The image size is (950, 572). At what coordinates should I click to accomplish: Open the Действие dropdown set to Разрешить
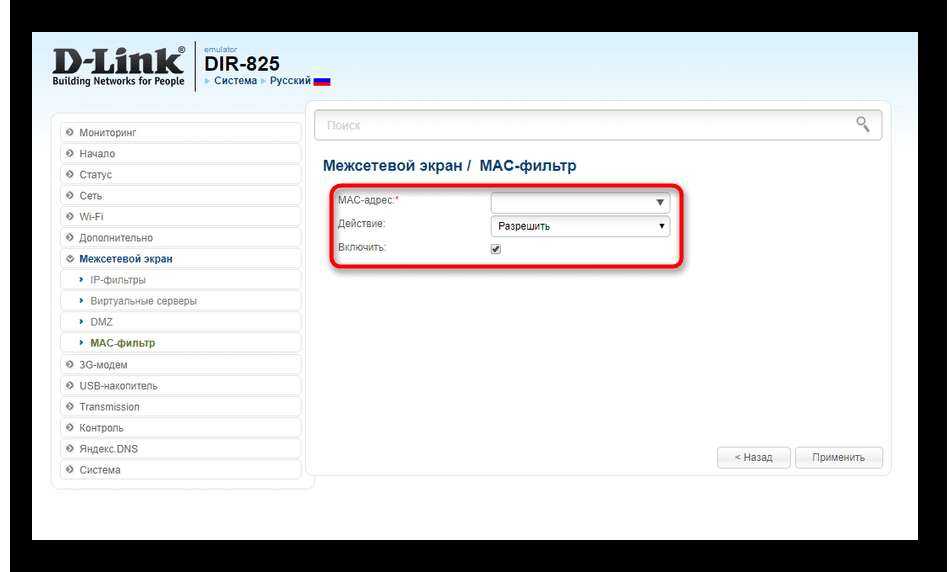click(x=580, y=226)
